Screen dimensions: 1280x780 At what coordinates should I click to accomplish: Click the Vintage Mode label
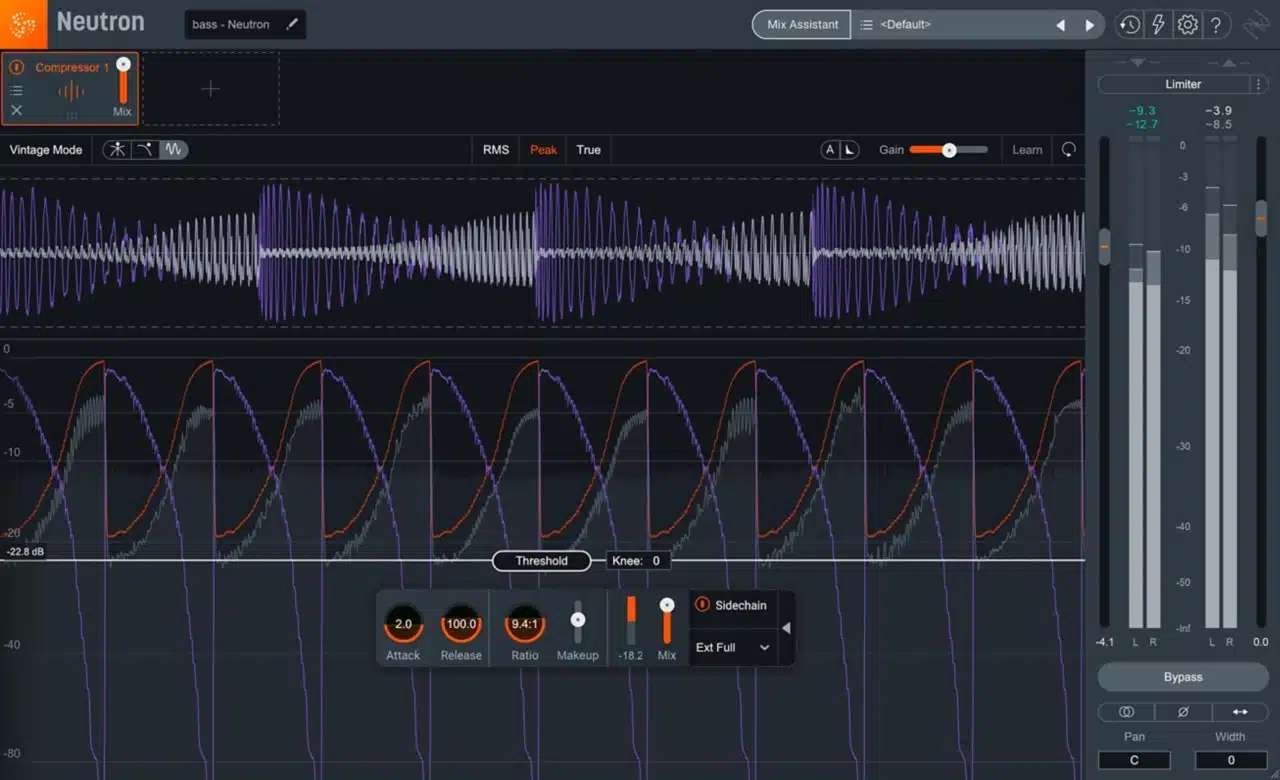46,150
